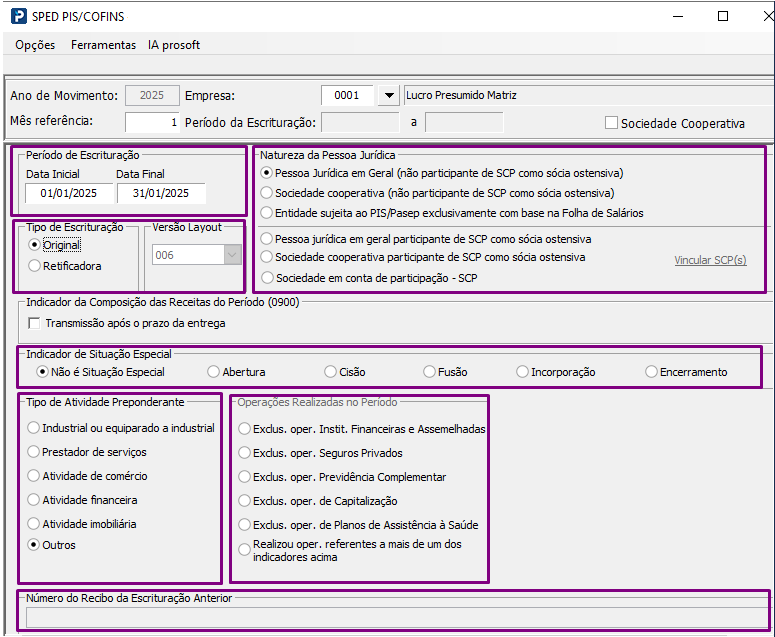Check Transmissão após o prazo da entrega

click(35, 323)
